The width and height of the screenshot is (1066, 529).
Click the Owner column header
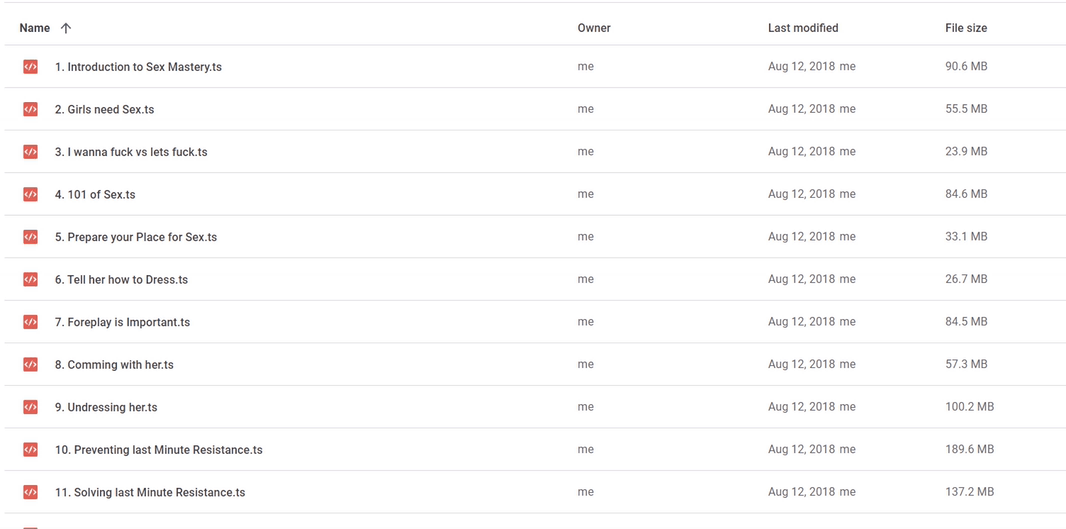pyautogui.click(x=594, y=28)
